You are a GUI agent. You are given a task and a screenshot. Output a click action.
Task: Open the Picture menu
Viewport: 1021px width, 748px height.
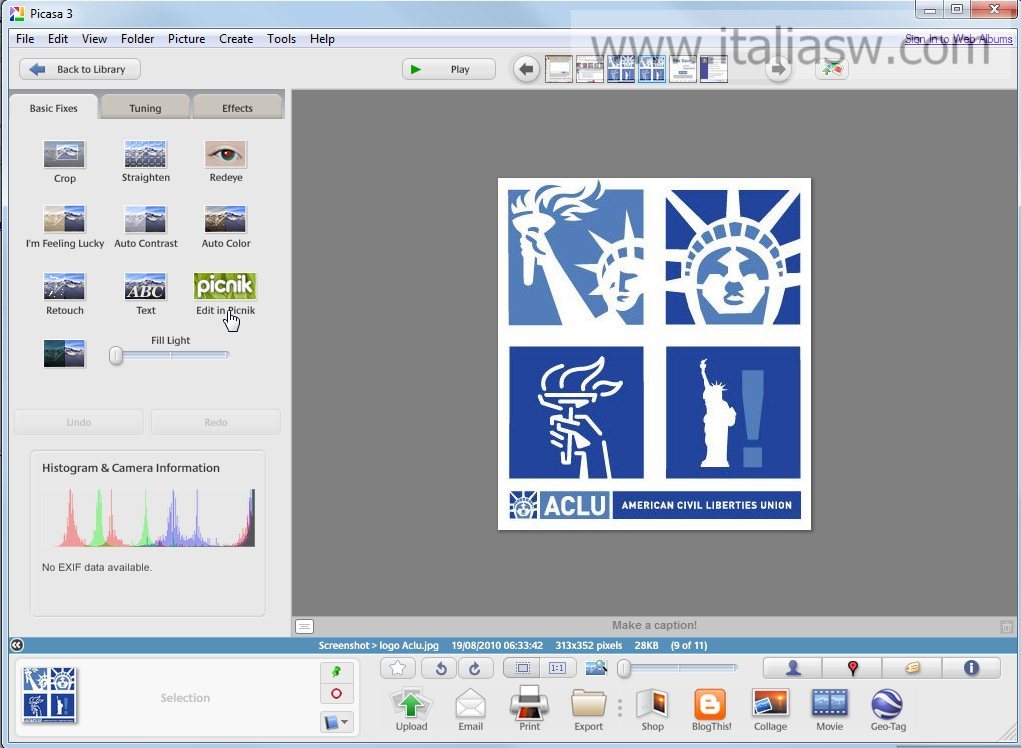click(x=186, y=38)
